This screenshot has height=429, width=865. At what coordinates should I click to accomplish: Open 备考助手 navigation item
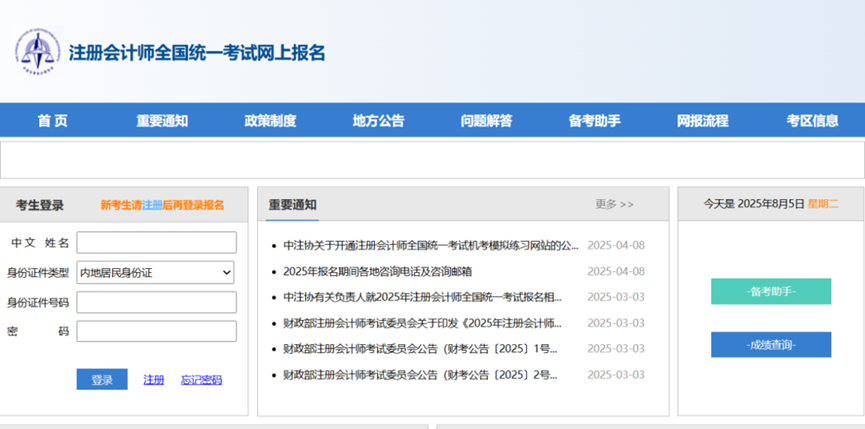(595, 121)
